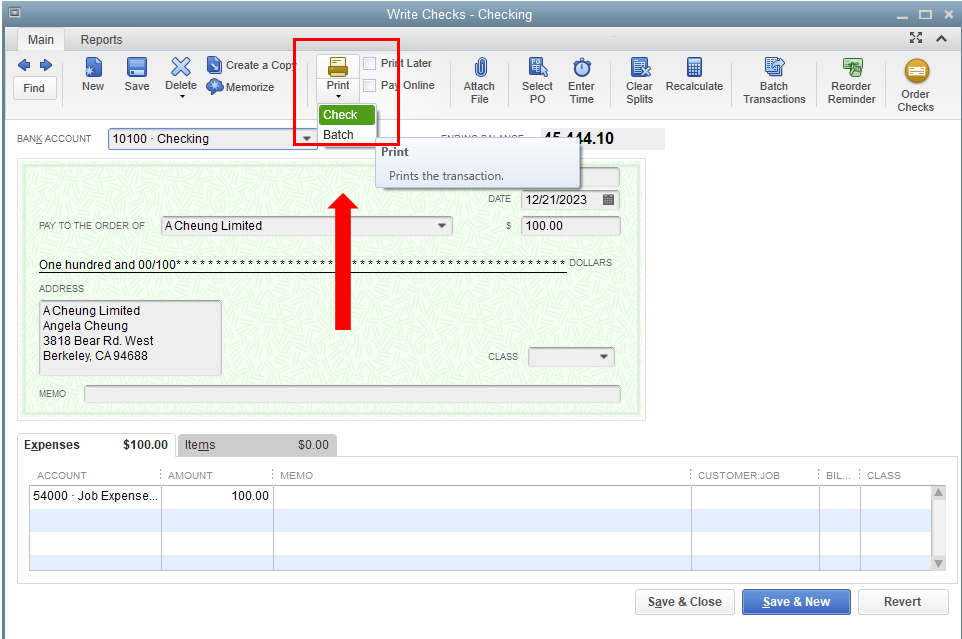The height and width of the screenshot is (639, 962).
Task: Click the Delete X icon
Action: click(181, 66)
